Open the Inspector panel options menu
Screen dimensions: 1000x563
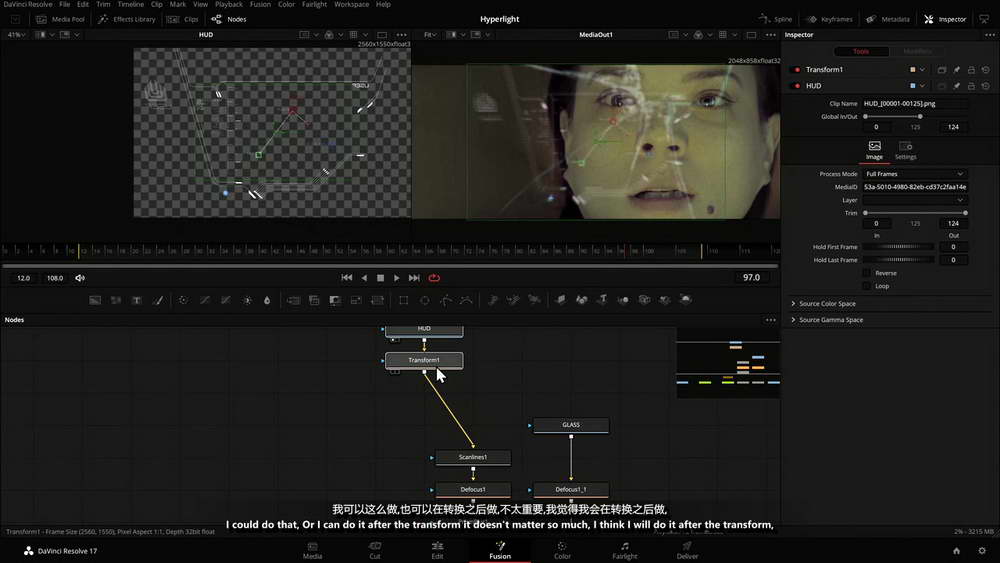(x=990, y=35)
